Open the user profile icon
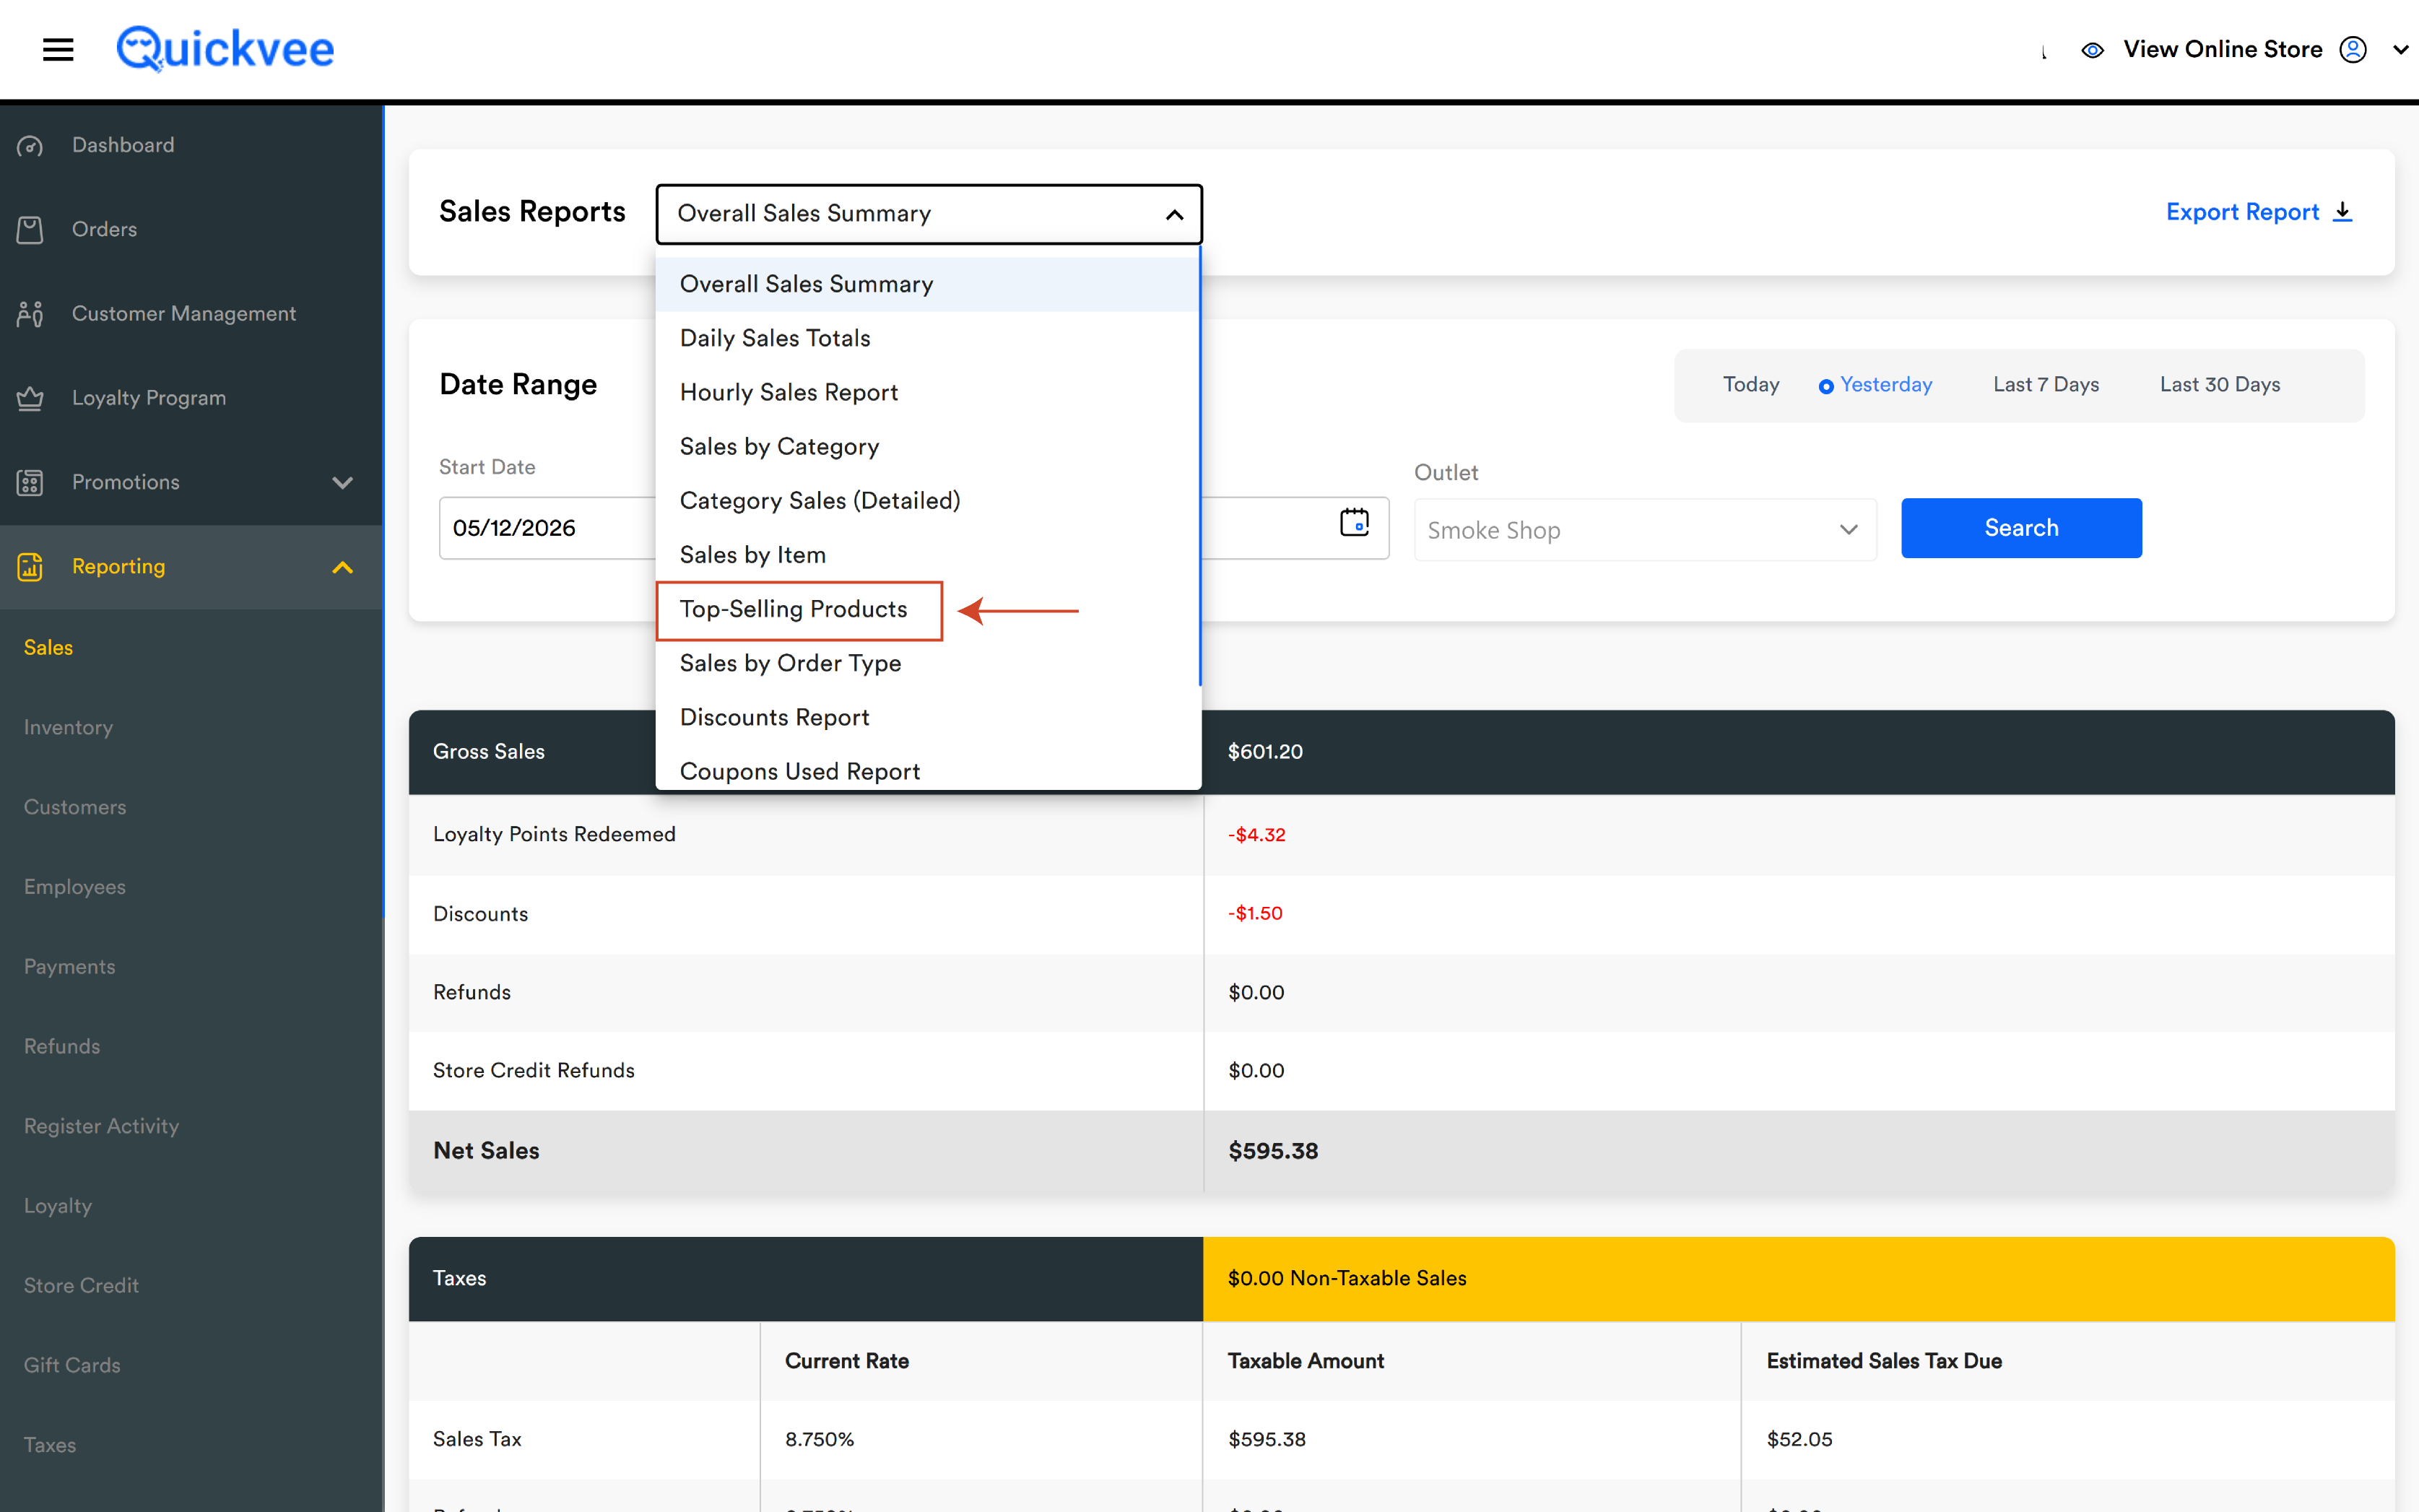Screen dimensions: 2419x1512 click(x=2353, y=49)
